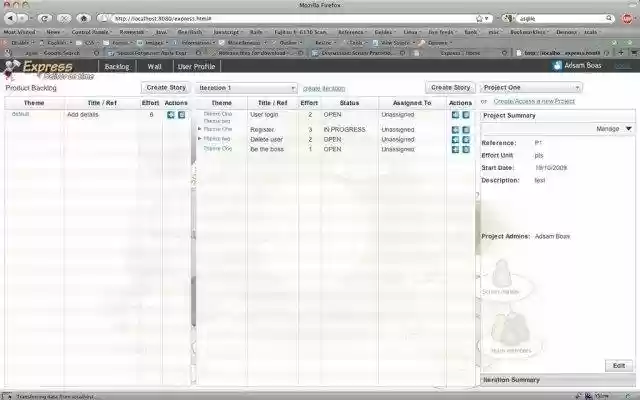The width and height of the screenshot is (640, 400).
Task: Select the 'Register' story title
Action: point(262,130)
